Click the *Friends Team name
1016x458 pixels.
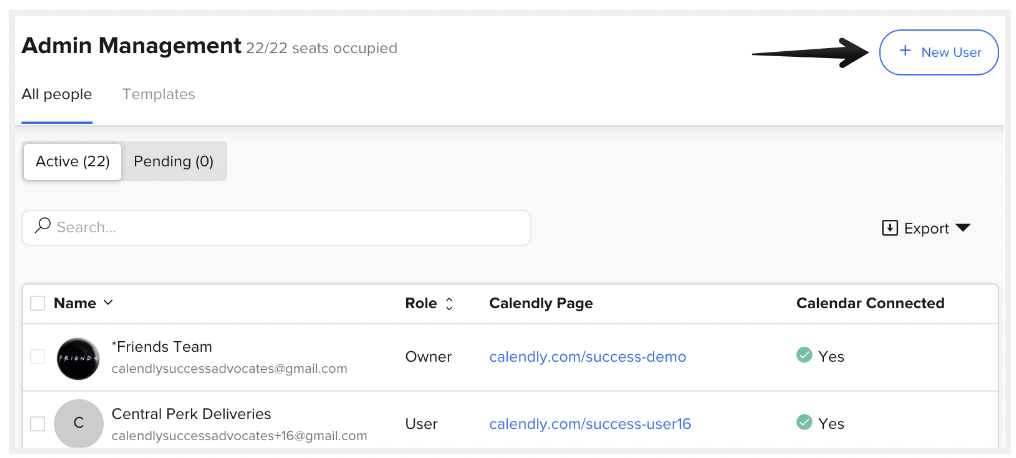(162, 347)
